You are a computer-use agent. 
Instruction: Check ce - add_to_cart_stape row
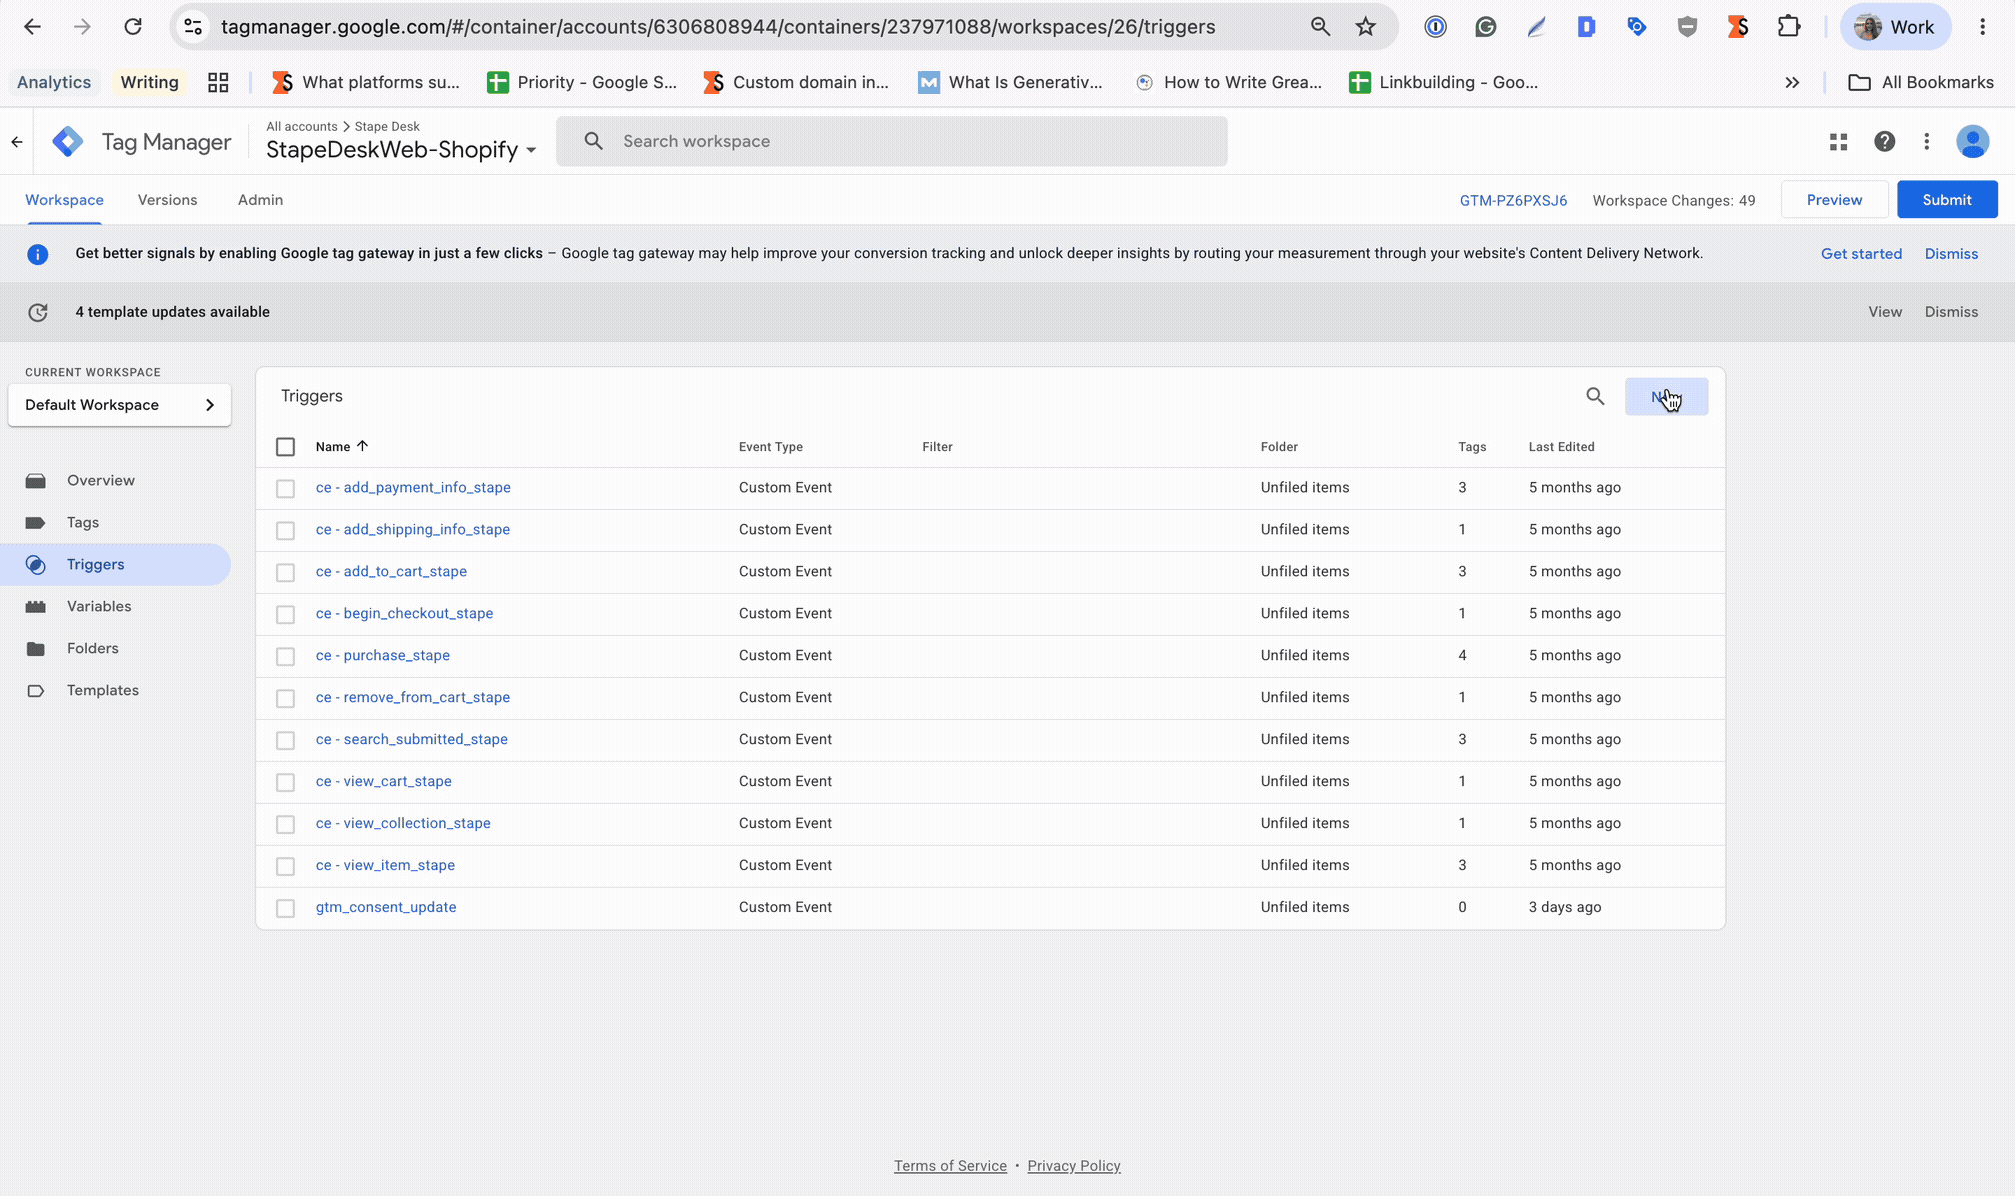[286, 573]
